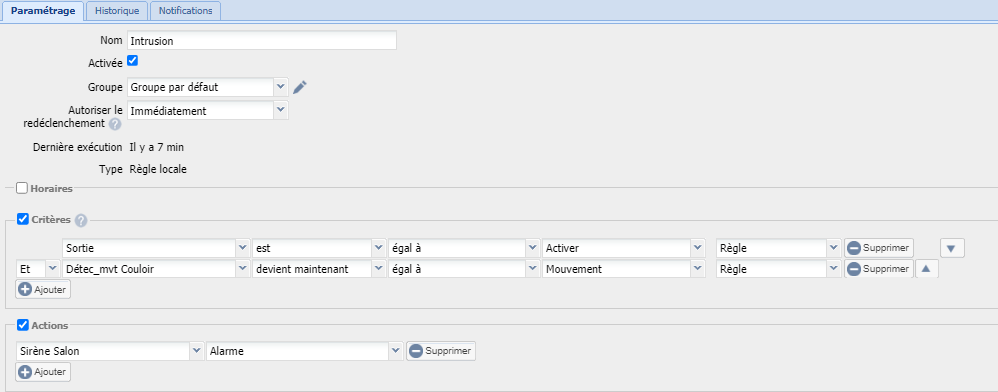Expand the Immédiatement retrigger dropdown
Image resolution: width=998 pixels, height=392 pixels.
coord(208,111)
